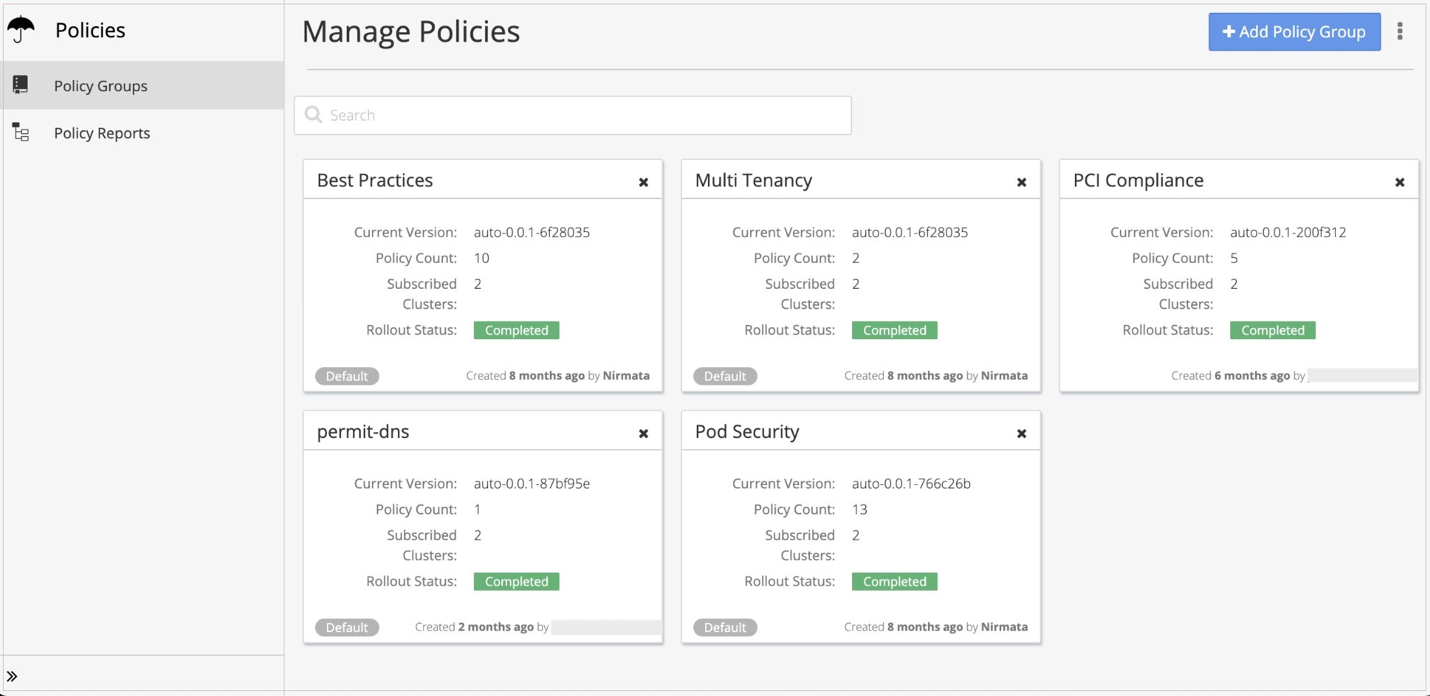Remove the Best Practices policy group
Image resolution: width=1430 pixels, height=696 pixels.
coord(643,182)
